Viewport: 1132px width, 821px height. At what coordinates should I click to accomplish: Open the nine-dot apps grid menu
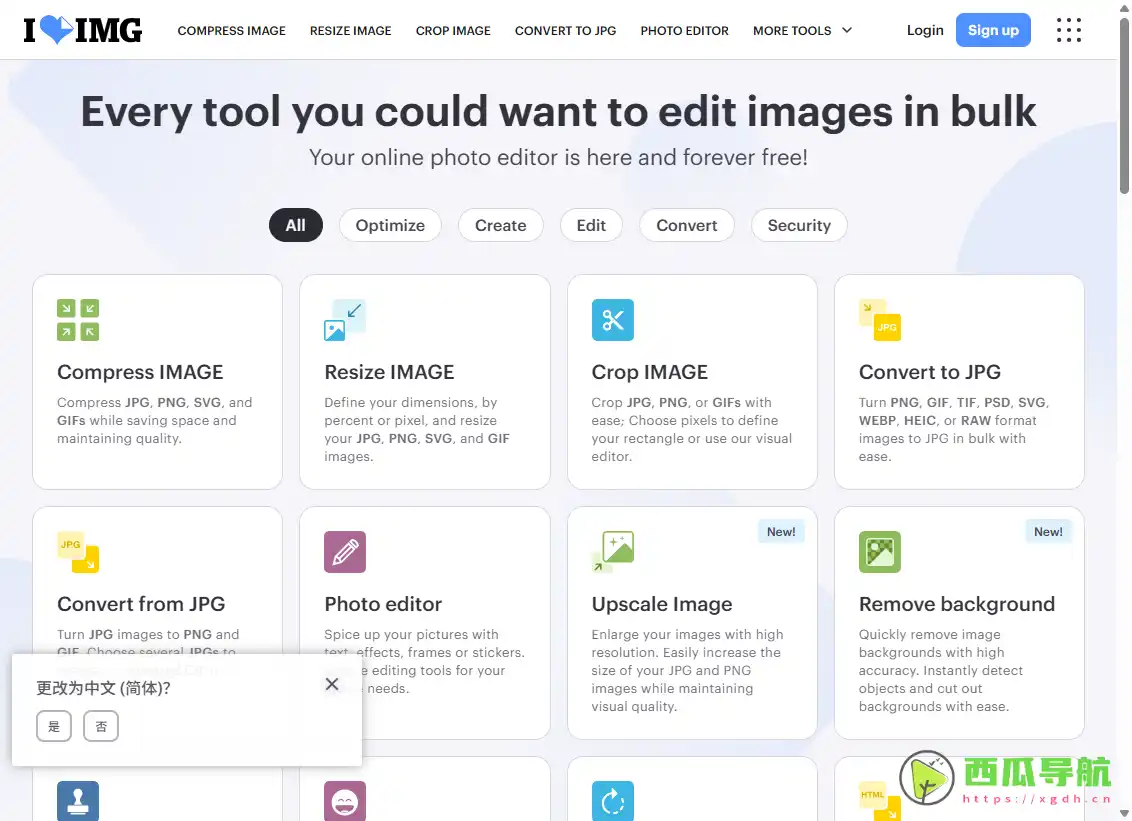1069,30
